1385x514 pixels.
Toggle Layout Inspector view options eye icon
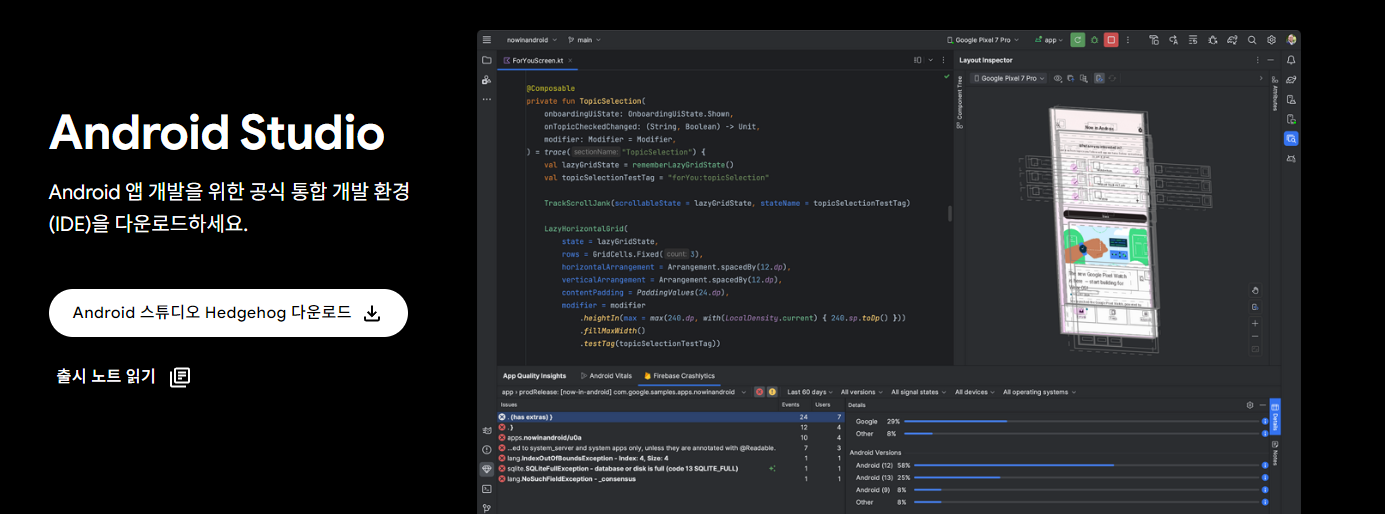1058,78
